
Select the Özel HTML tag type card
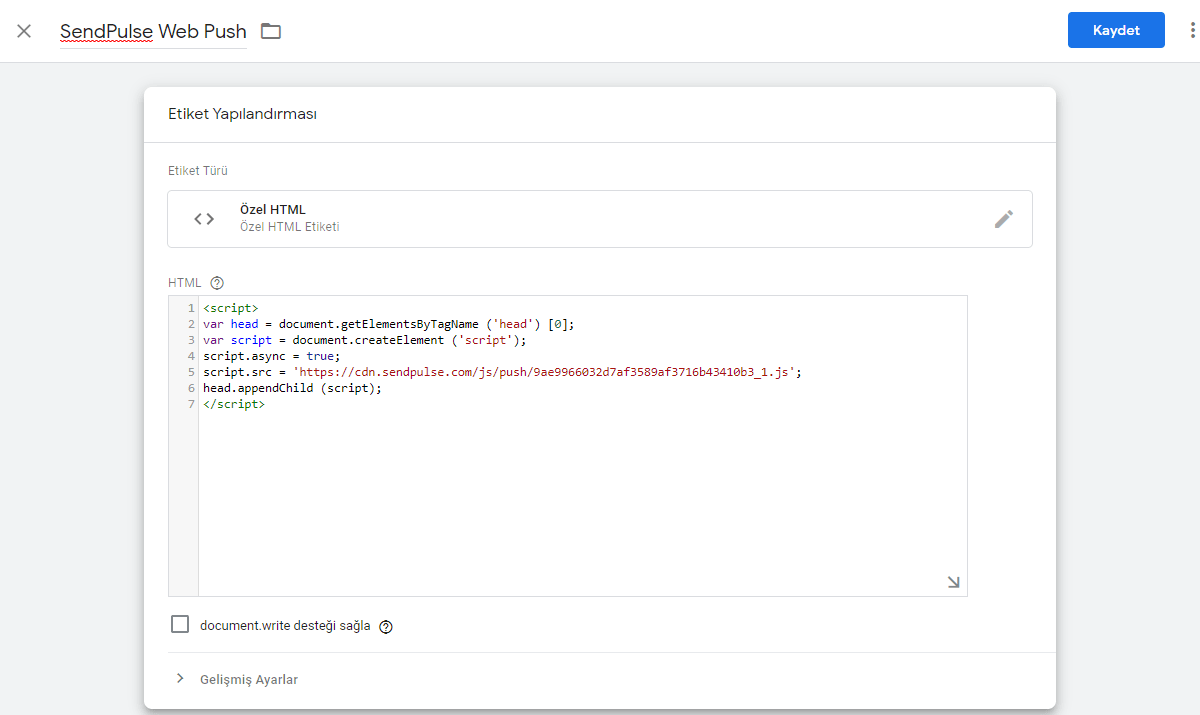[600, 219]
